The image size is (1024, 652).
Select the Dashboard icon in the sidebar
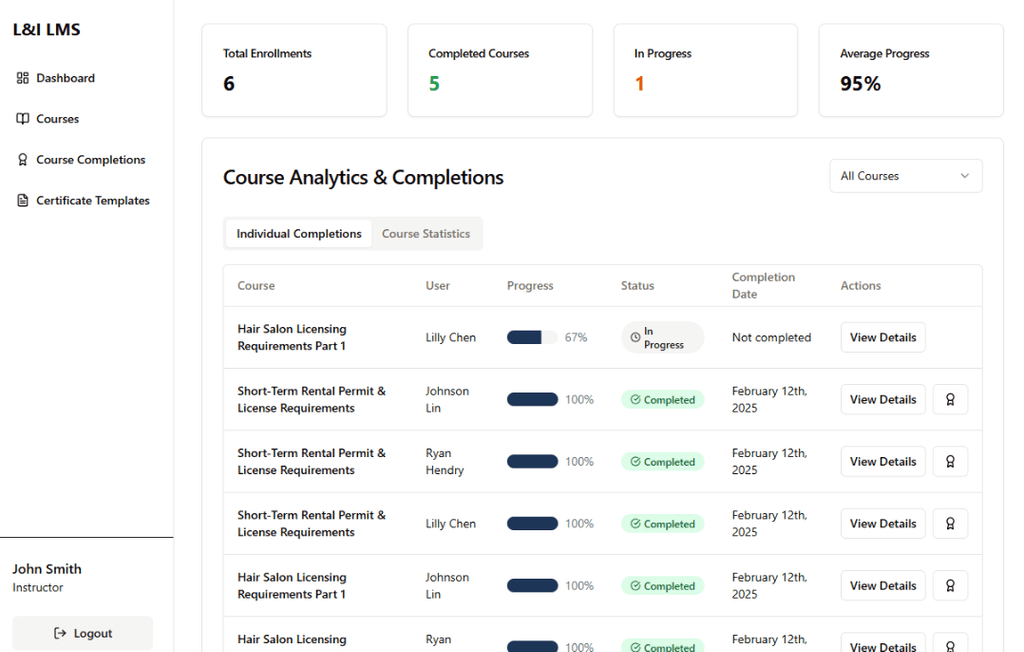pos(22,78)
